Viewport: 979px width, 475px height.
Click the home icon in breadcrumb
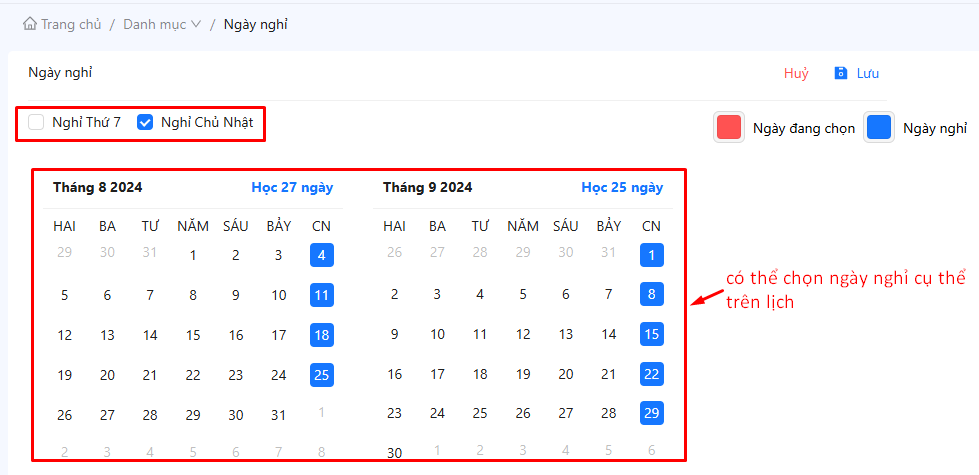[30, 24]
